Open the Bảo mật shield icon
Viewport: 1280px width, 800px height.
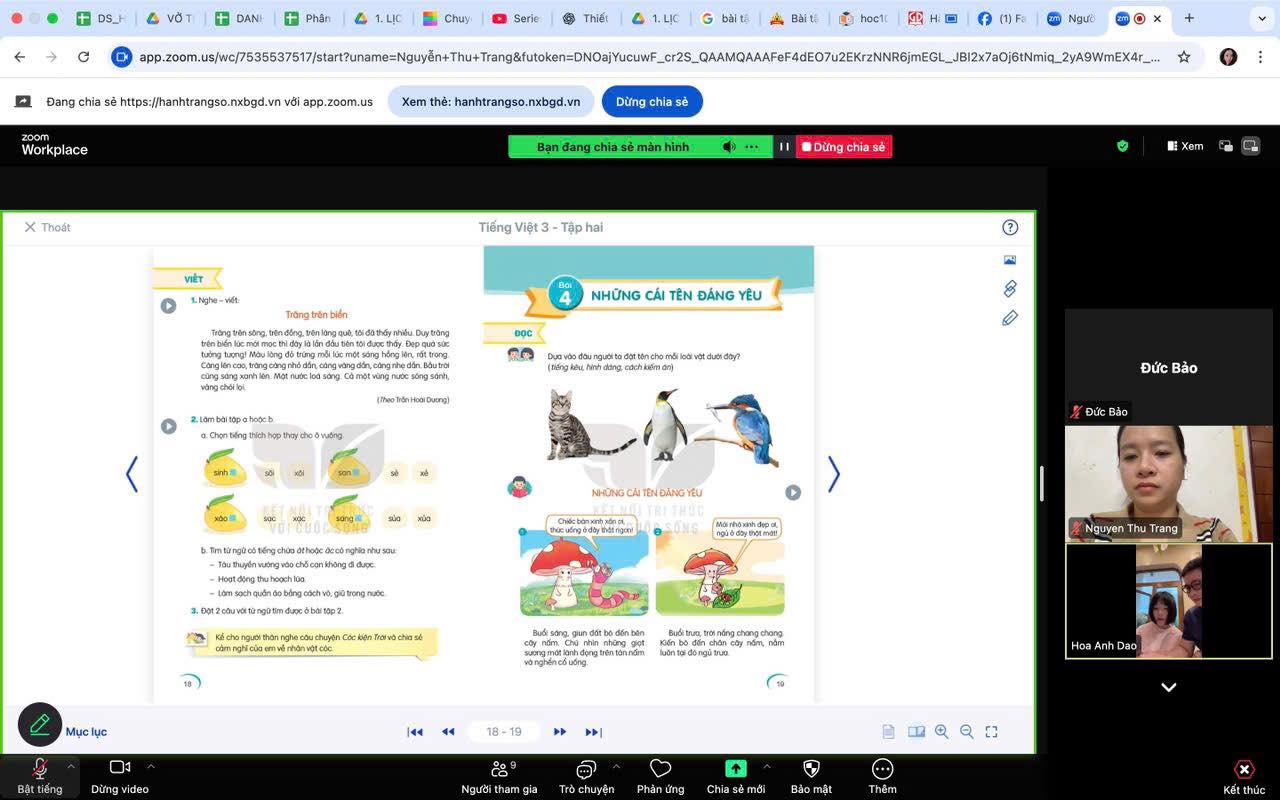[811, 769]
